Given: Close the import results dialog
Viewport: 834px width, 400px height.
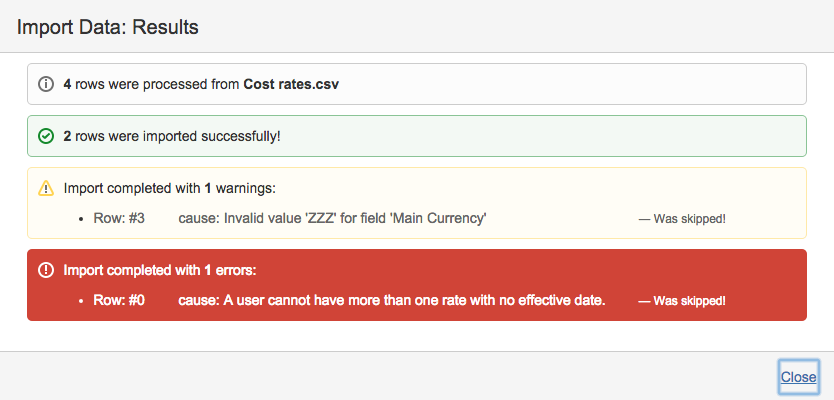Looking at the screenshot, I should (799, 377).
